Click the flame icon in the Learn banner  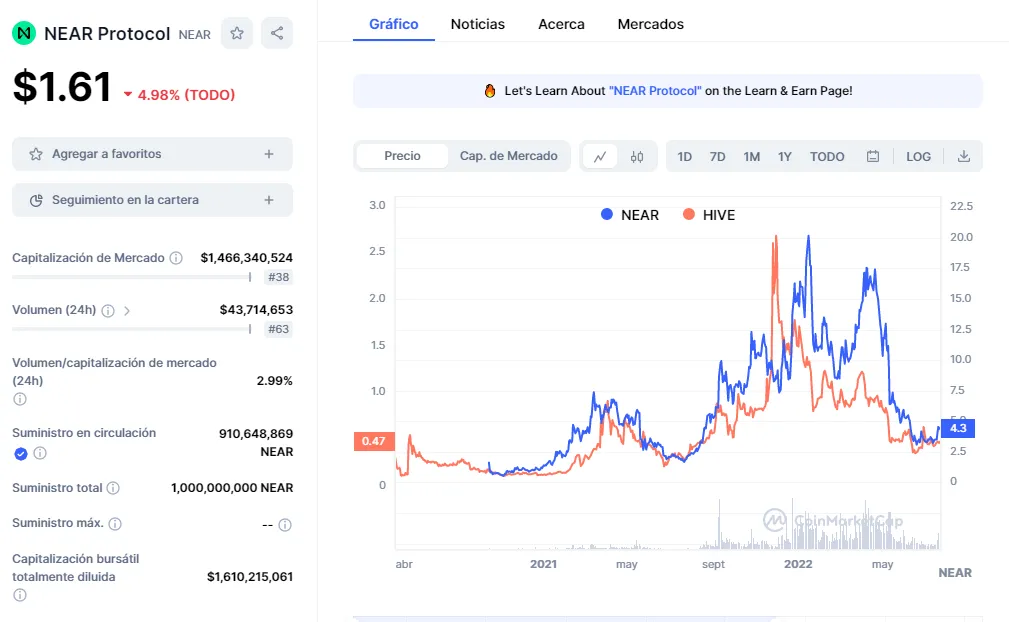point(490,91)
